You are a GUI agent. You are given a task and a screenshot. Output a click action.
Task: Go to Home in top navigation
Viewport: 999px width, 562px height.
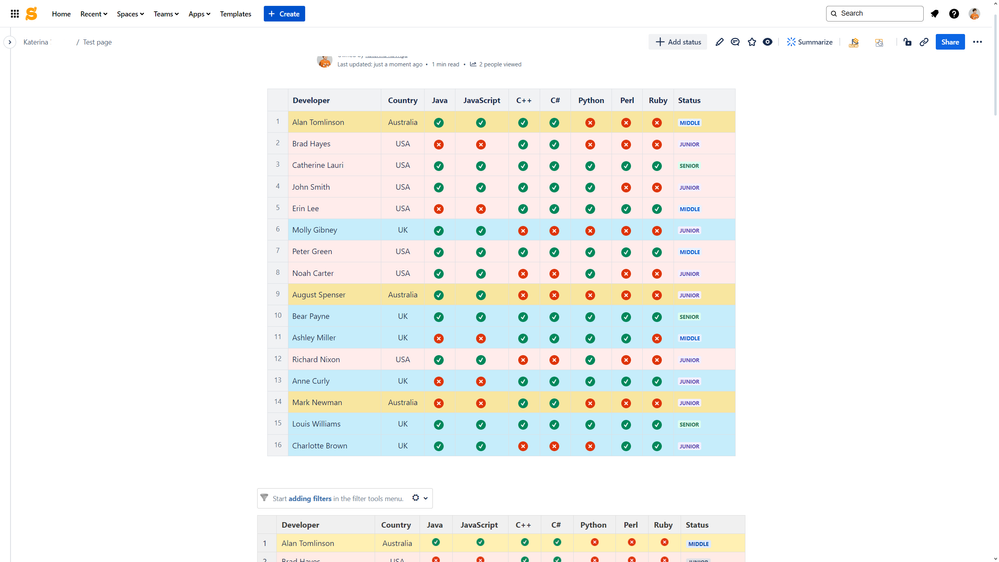click(x=61, y=14)
